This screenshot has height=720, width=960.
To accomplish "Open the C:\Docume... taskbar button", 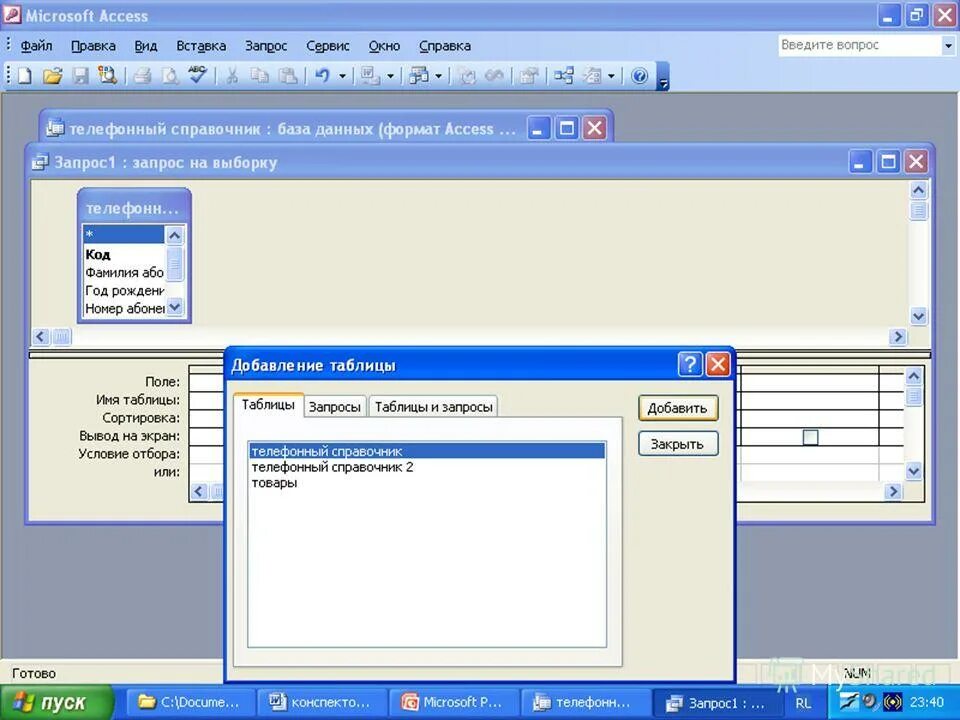I will tap(189, 703).
